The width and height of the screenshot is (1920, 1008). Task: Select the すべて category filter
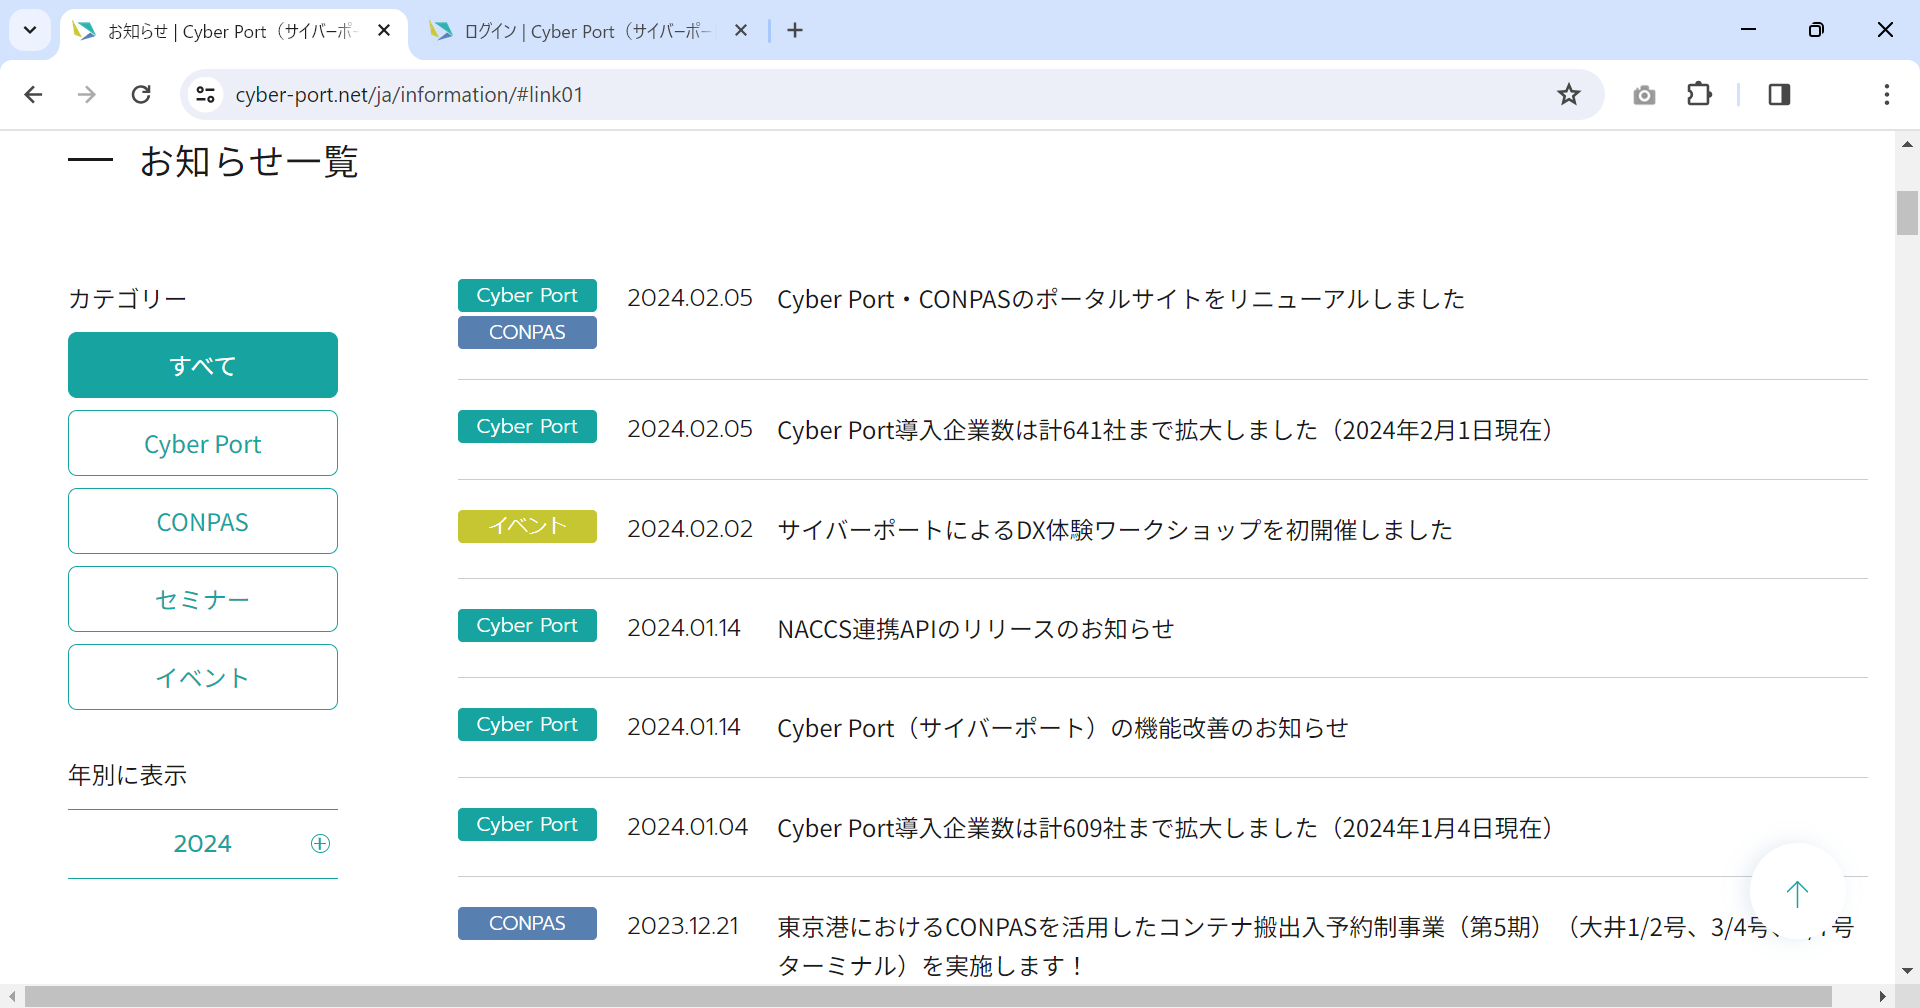pyautogui.click(x=203, y=365)
